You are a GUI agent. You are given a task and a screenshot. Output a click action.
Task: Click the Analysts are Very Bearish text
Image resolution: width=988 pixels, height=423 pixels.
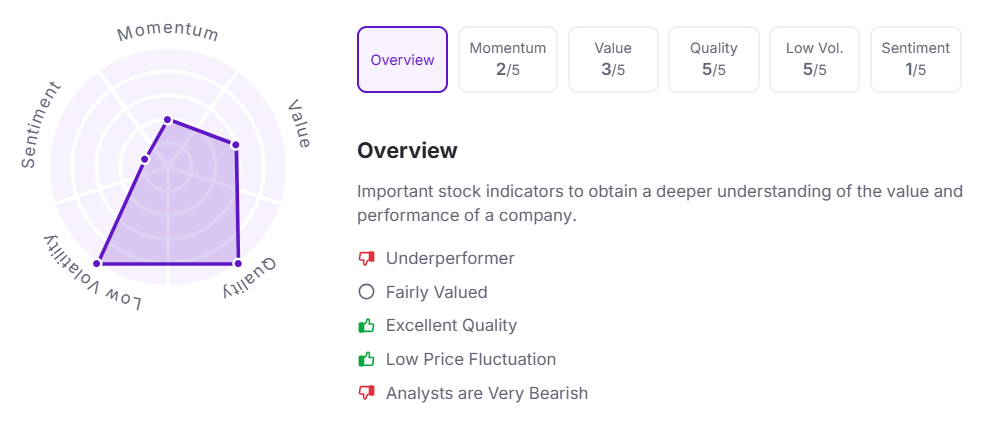point(486,393)
